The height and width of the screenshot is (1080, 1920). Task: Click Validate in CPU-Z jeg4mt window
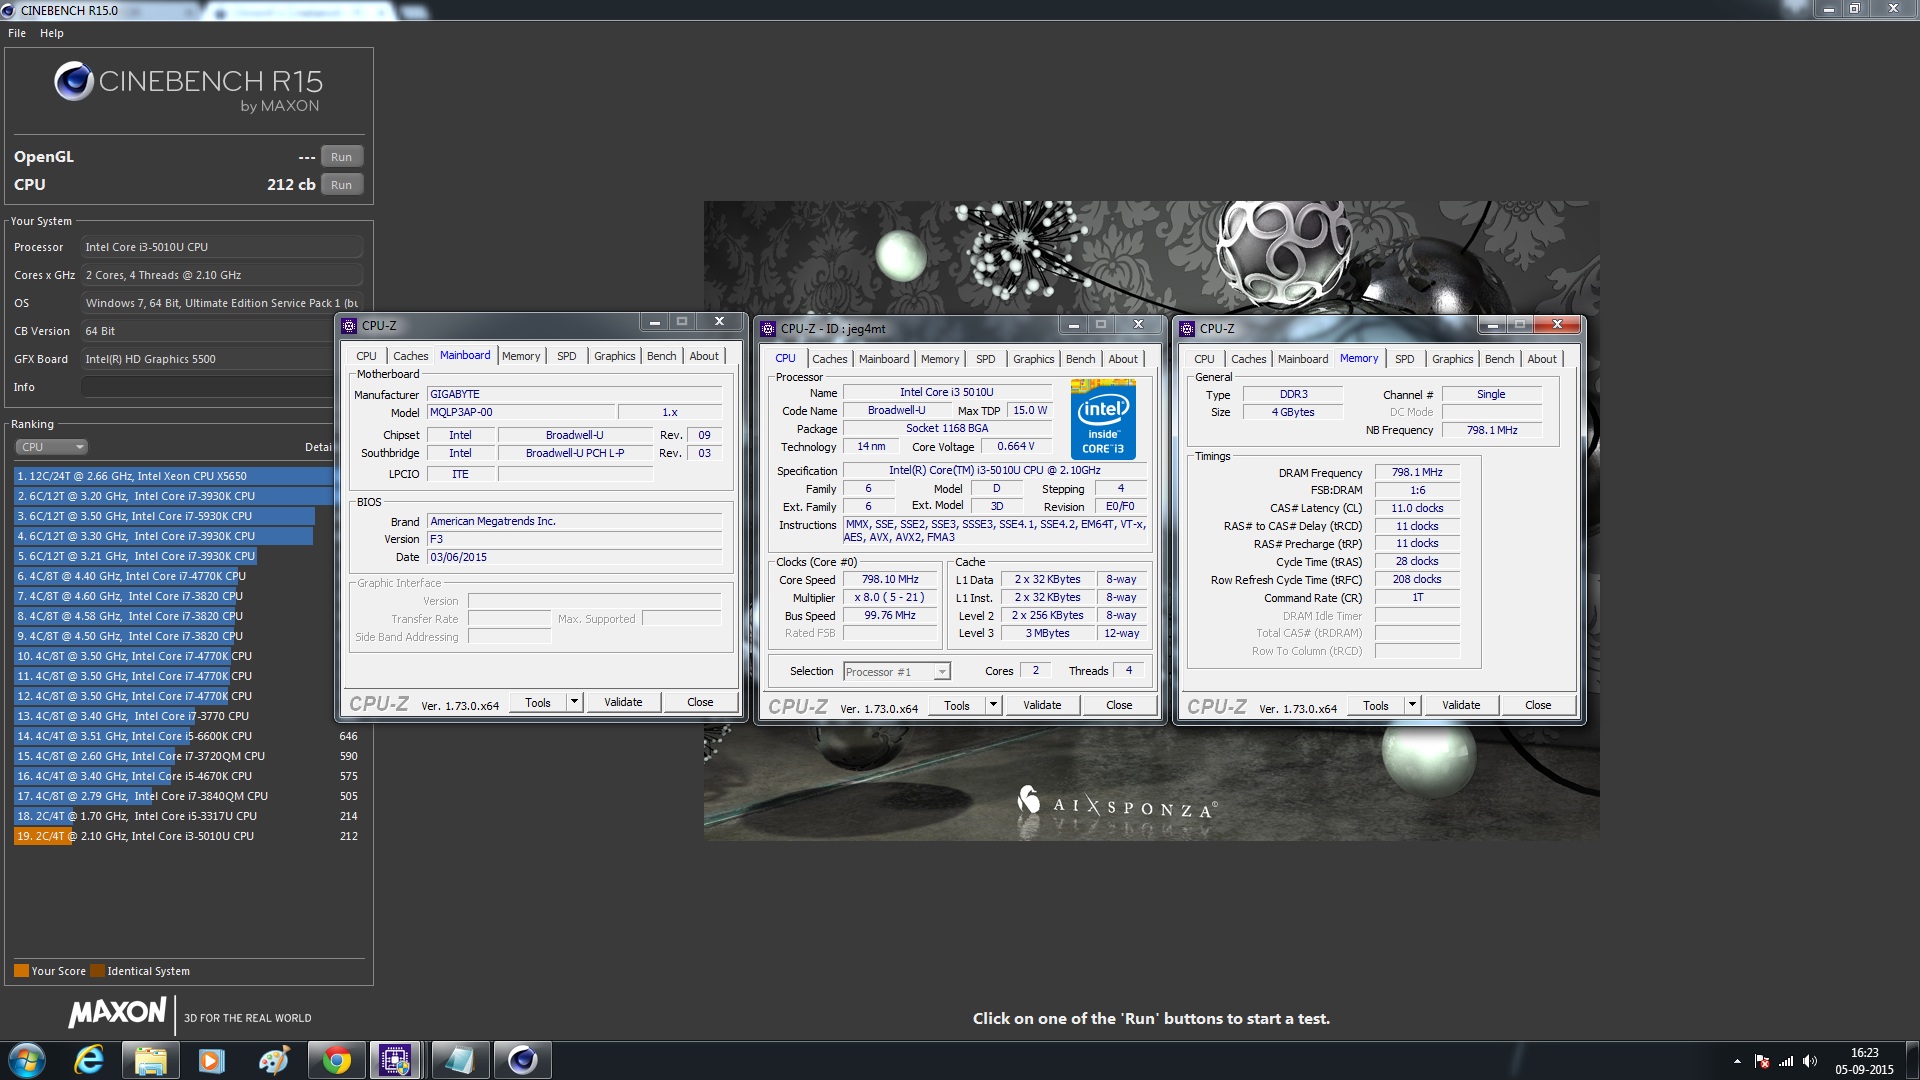point(1042,706)
